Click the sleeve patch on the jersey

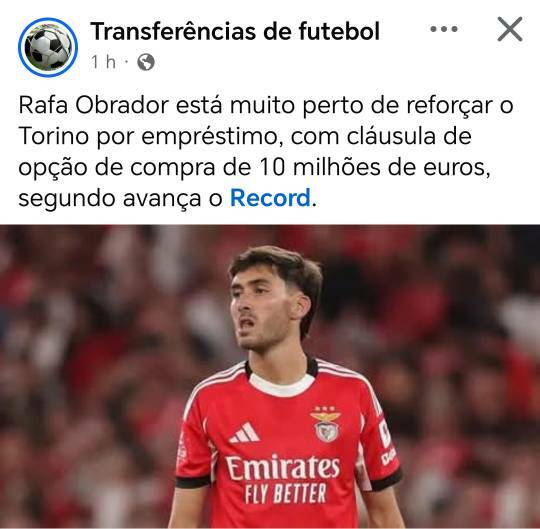(x=387, y=442)
